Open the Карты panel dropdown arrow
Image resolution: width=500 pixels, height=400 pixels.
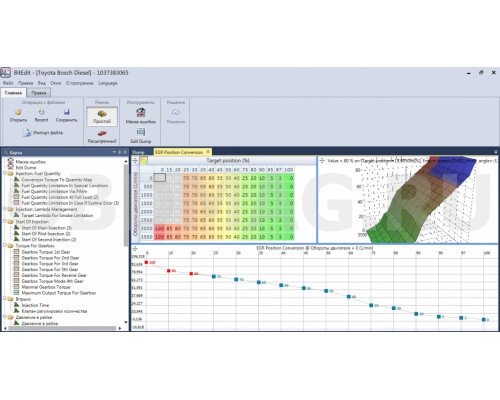[x=114, y=152]
